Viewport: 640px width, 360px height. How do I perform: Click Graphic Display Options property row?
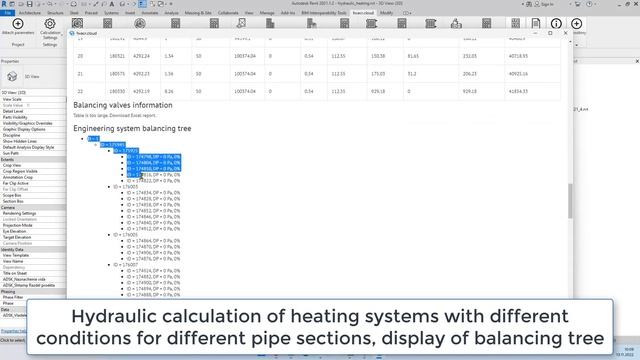click(33, 129)
